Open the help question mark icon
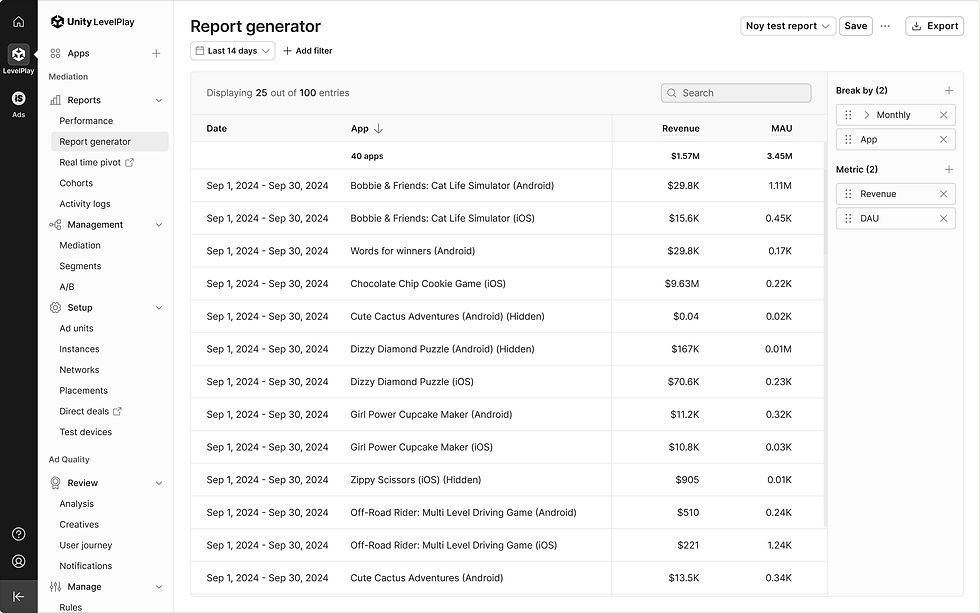Image resolution: width=980 pixels, height=613 pixels. (19, 534)
